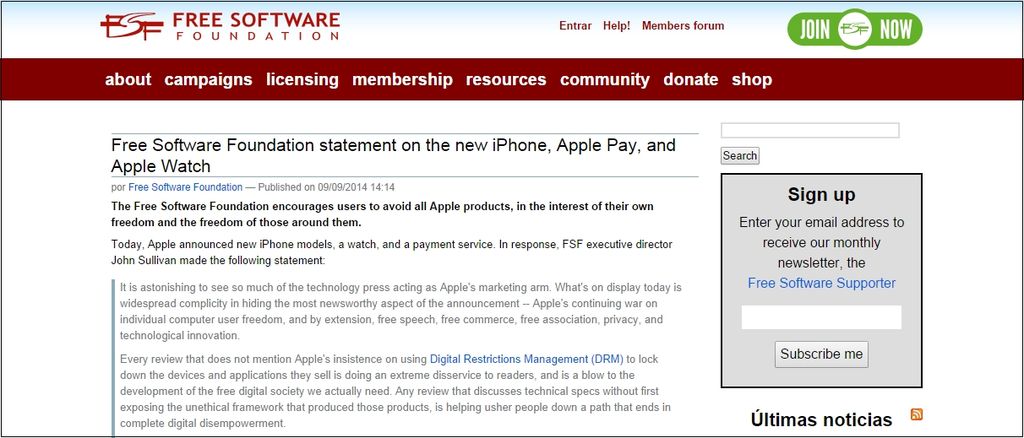Open the membership menu

tap(402, 80)
